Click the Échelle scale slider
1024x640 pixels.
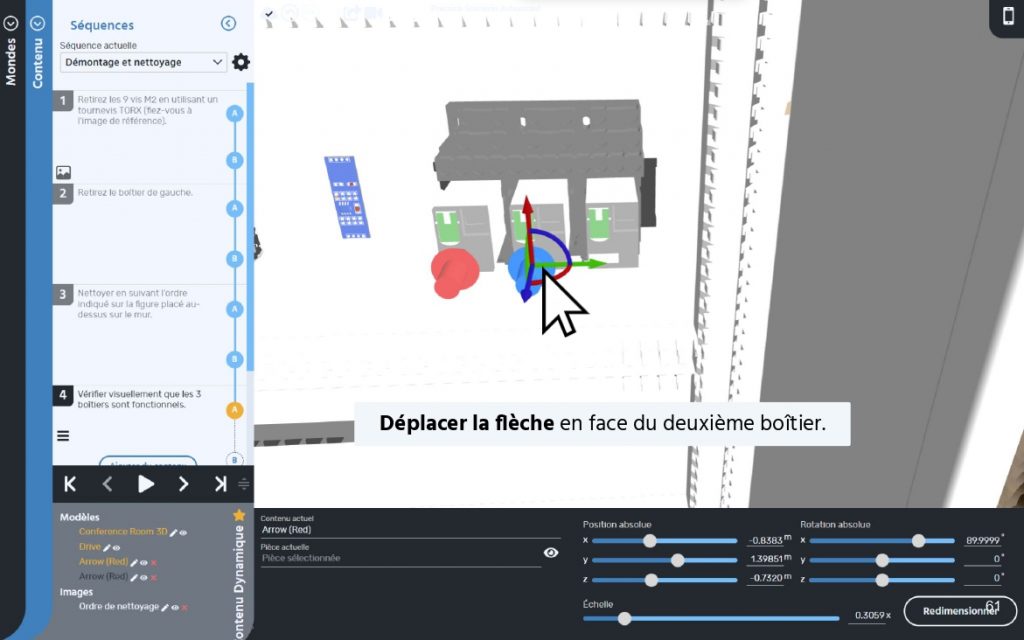pos(711,618)
